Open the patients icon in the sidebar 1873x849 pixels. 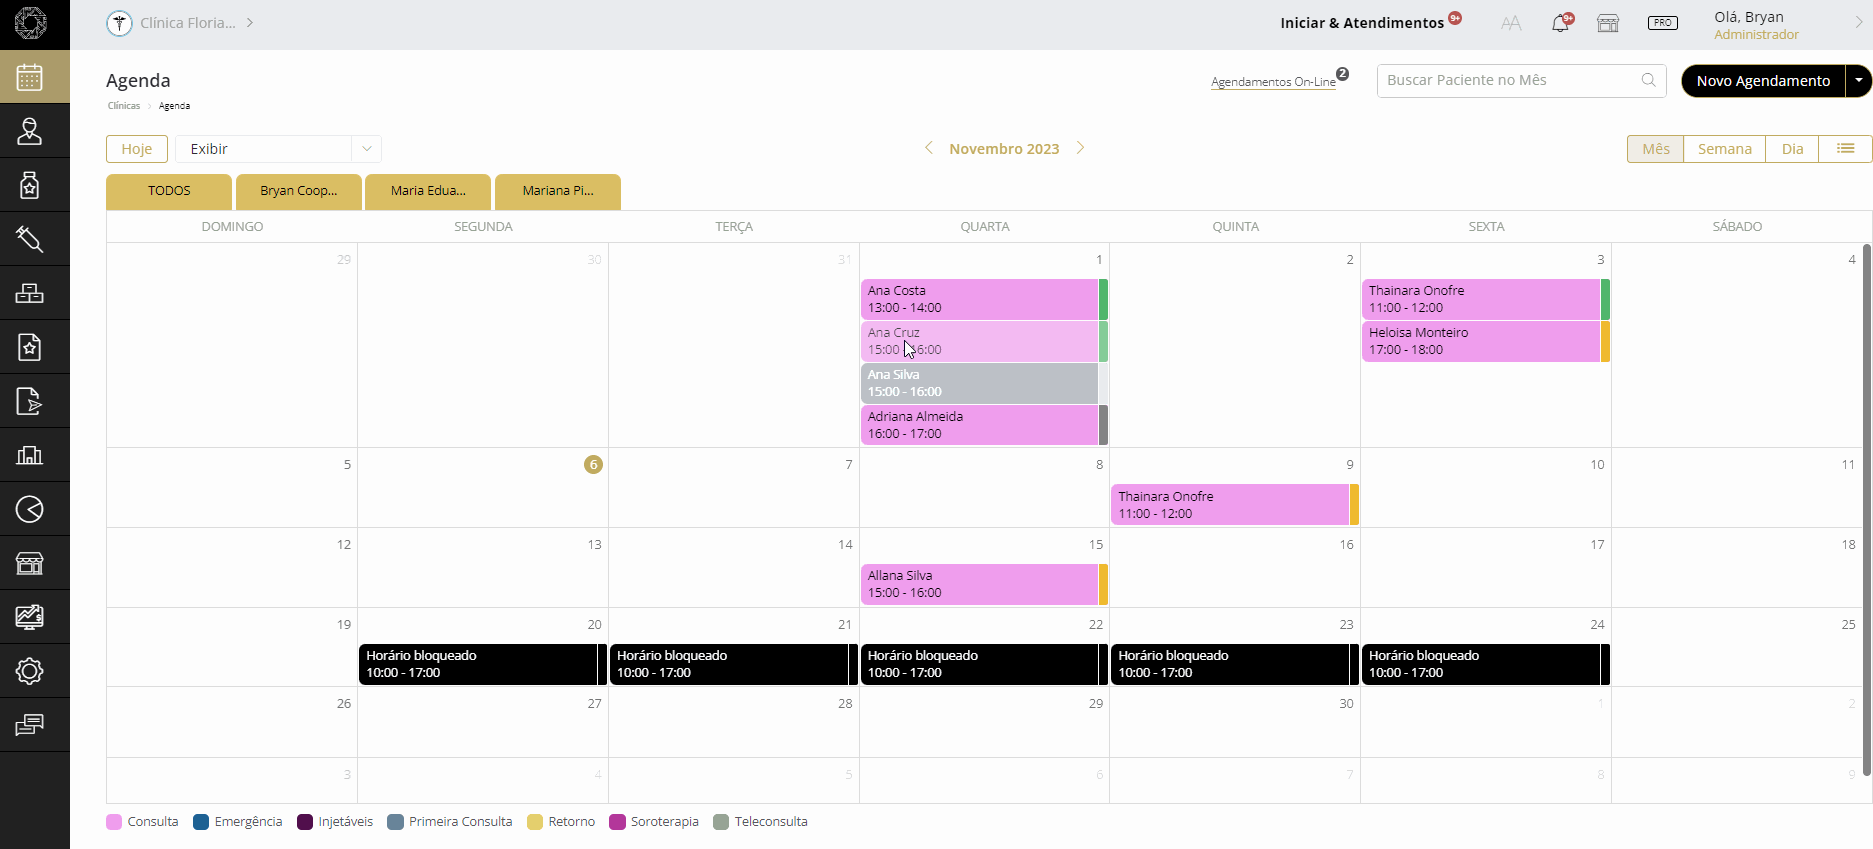pyautogui.click(x=30, y=131)
